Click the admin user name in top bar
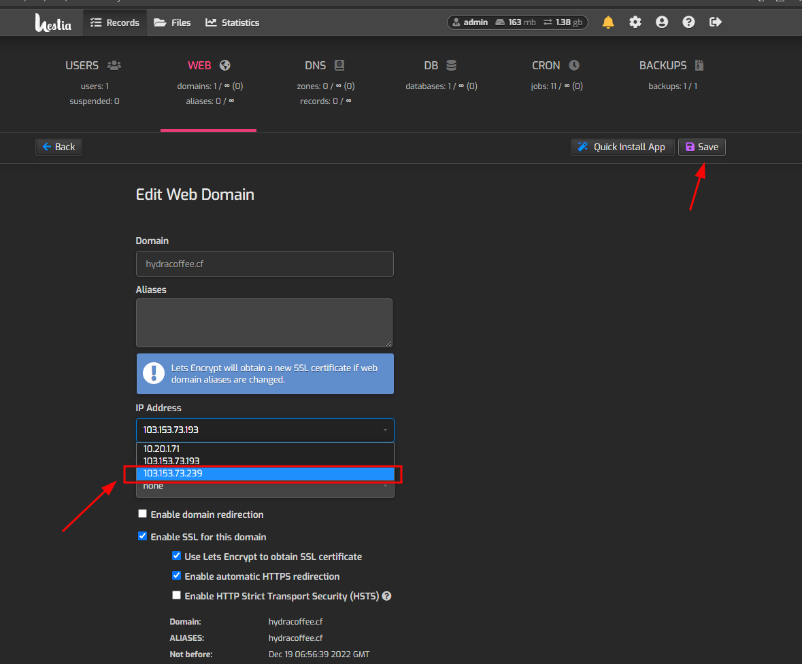 (475, 22)
